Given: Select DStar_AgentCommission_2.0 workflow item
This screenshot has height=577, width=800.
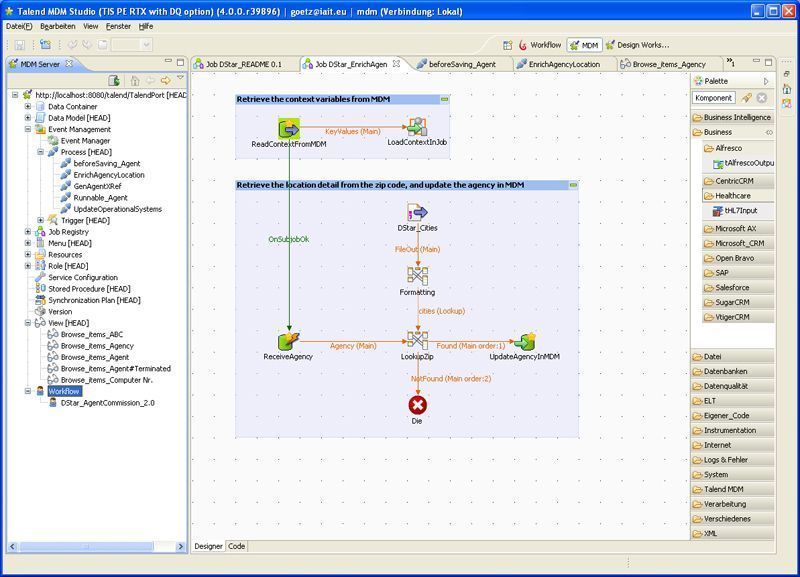Looking at the screenshot, I should point(107,403).
